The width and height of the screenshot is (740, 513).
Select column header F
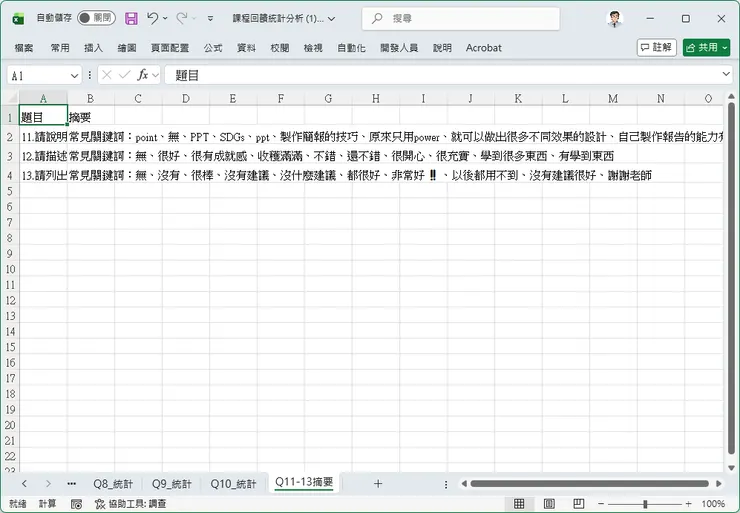281,99
